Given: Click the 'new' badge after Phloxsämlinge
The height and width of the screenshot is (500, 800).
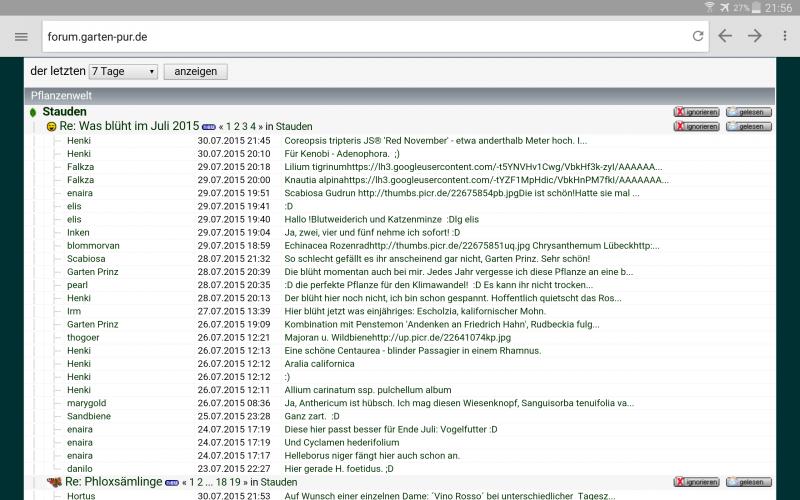Looking at the screenshot, I should coord(171,482).
